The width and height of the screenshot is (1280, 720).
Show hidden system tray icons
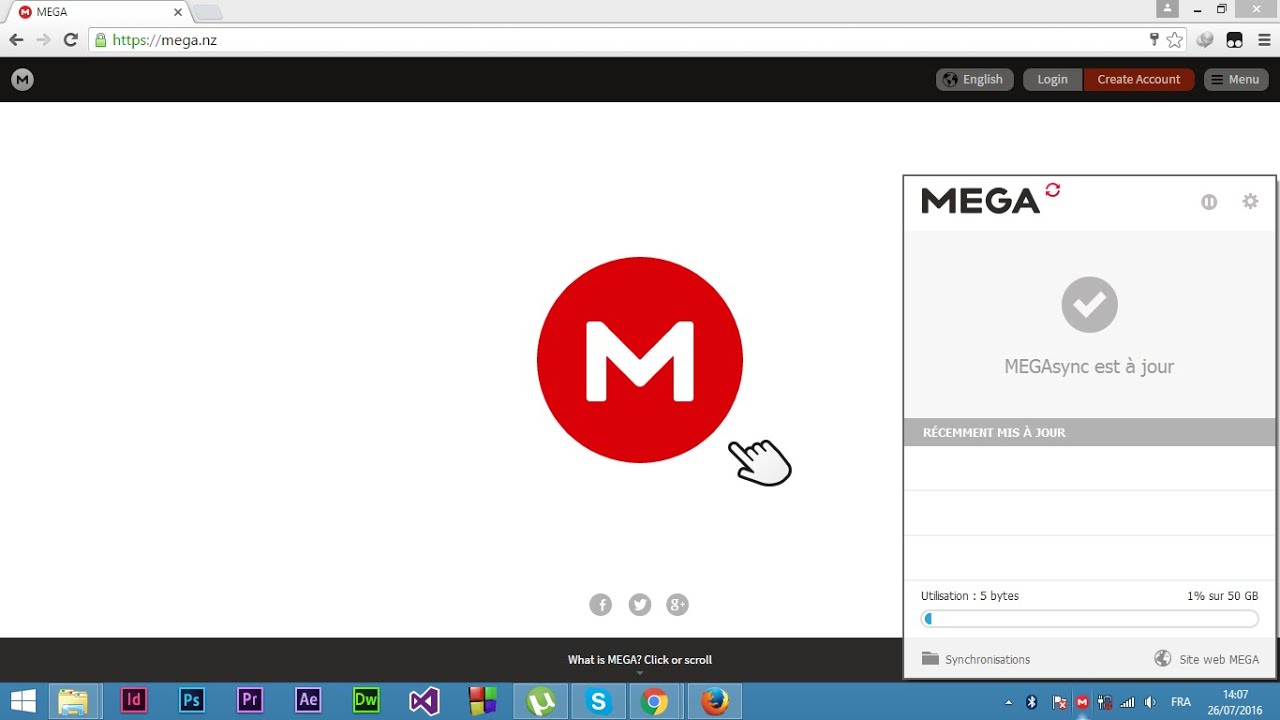click(1008, 702)
